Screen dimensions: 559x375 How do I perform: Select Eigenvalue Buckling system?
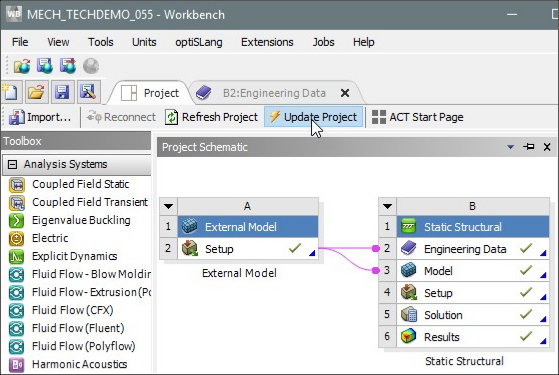(x=81, y=220)
